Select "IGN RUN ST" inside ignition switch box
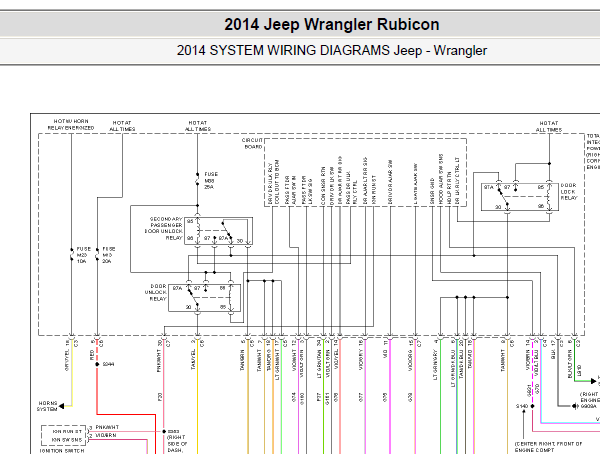Viewport: 600px width, 454px height. point(67,431)
